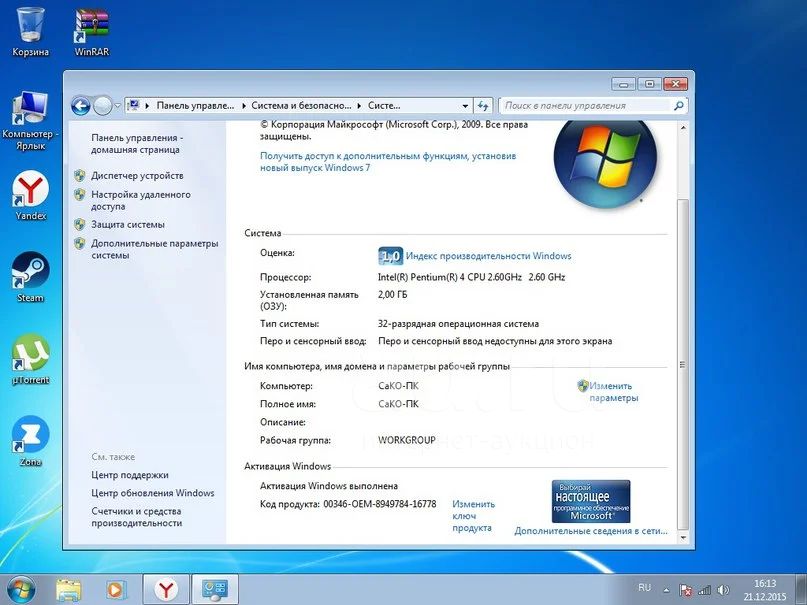Image resolution: width=807 pixels, height=605 pixels.
Task: Open Настройка удаленного доступа
Action: click(141, 200)
